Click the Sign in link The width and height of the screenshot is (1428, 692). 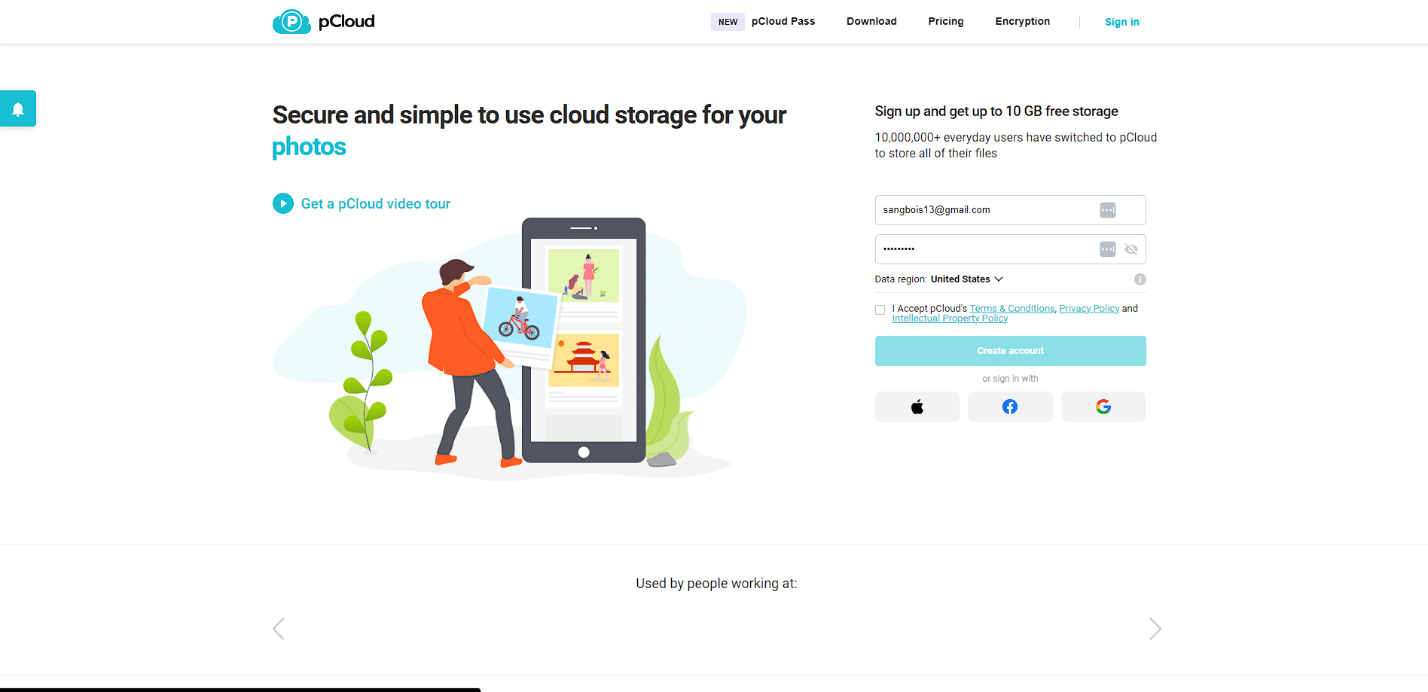point(1122,22)
